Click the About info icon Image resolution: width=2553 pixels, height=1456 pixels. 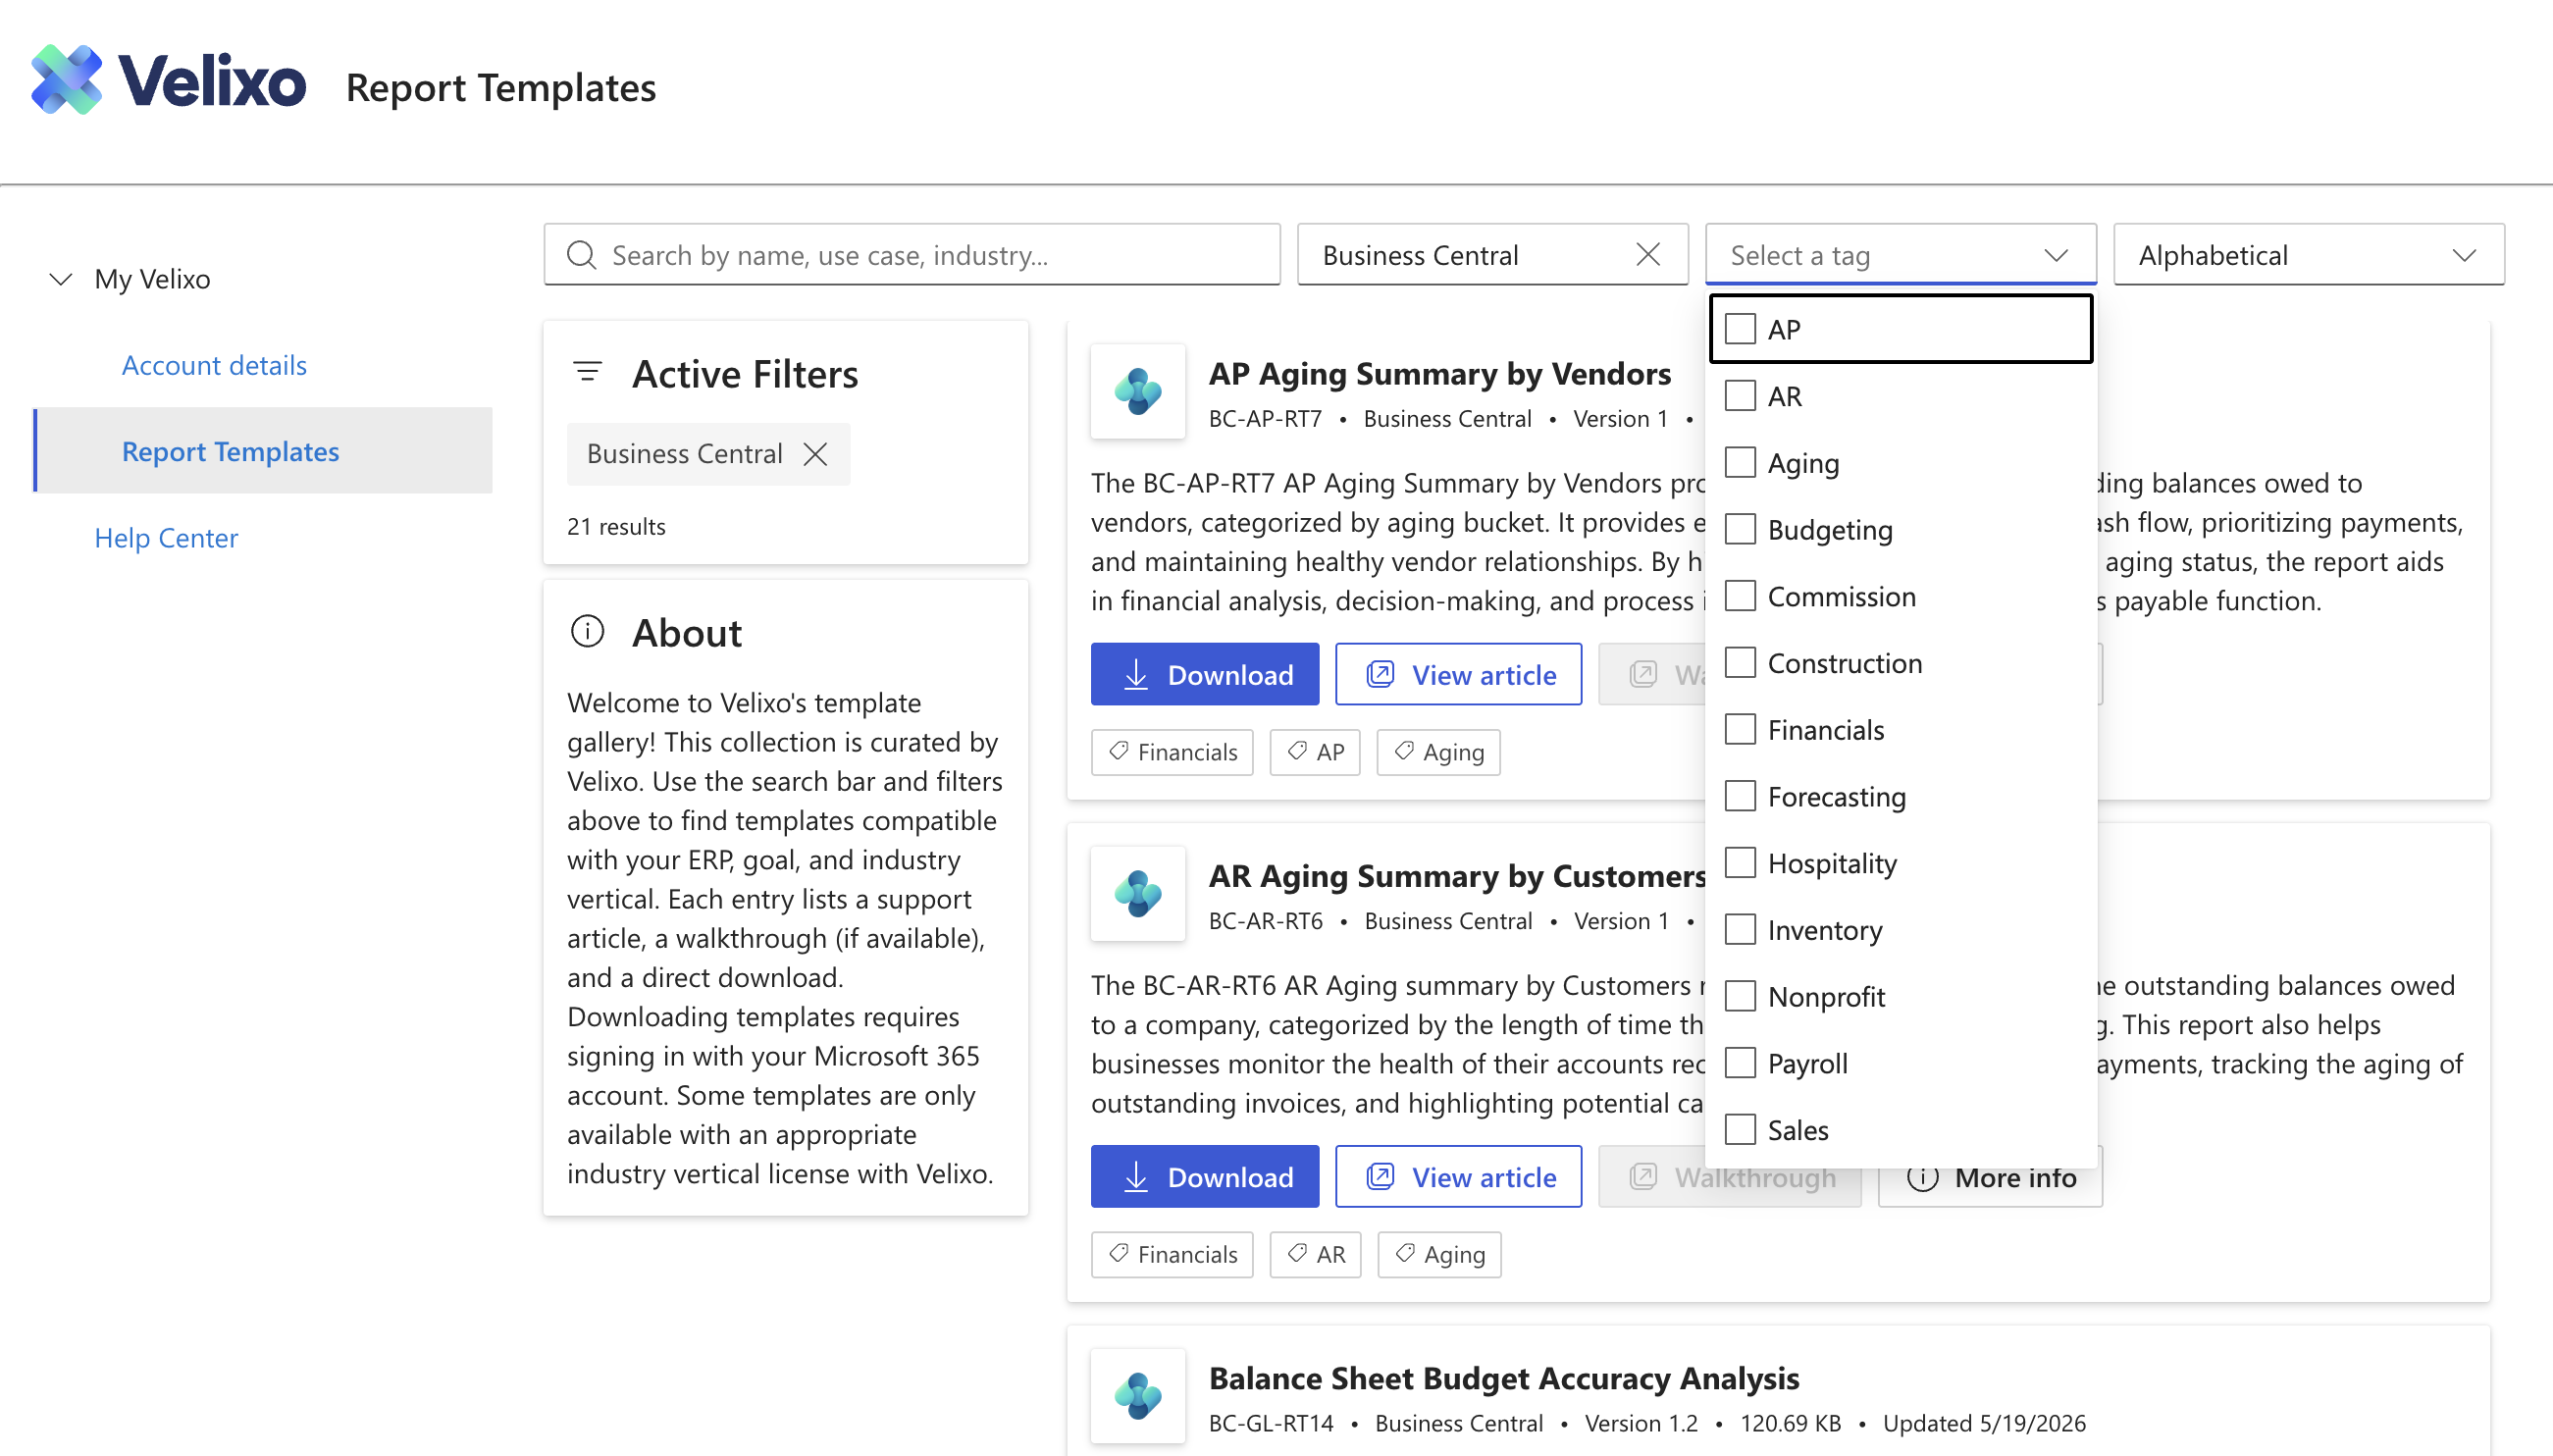coord(587,632)
